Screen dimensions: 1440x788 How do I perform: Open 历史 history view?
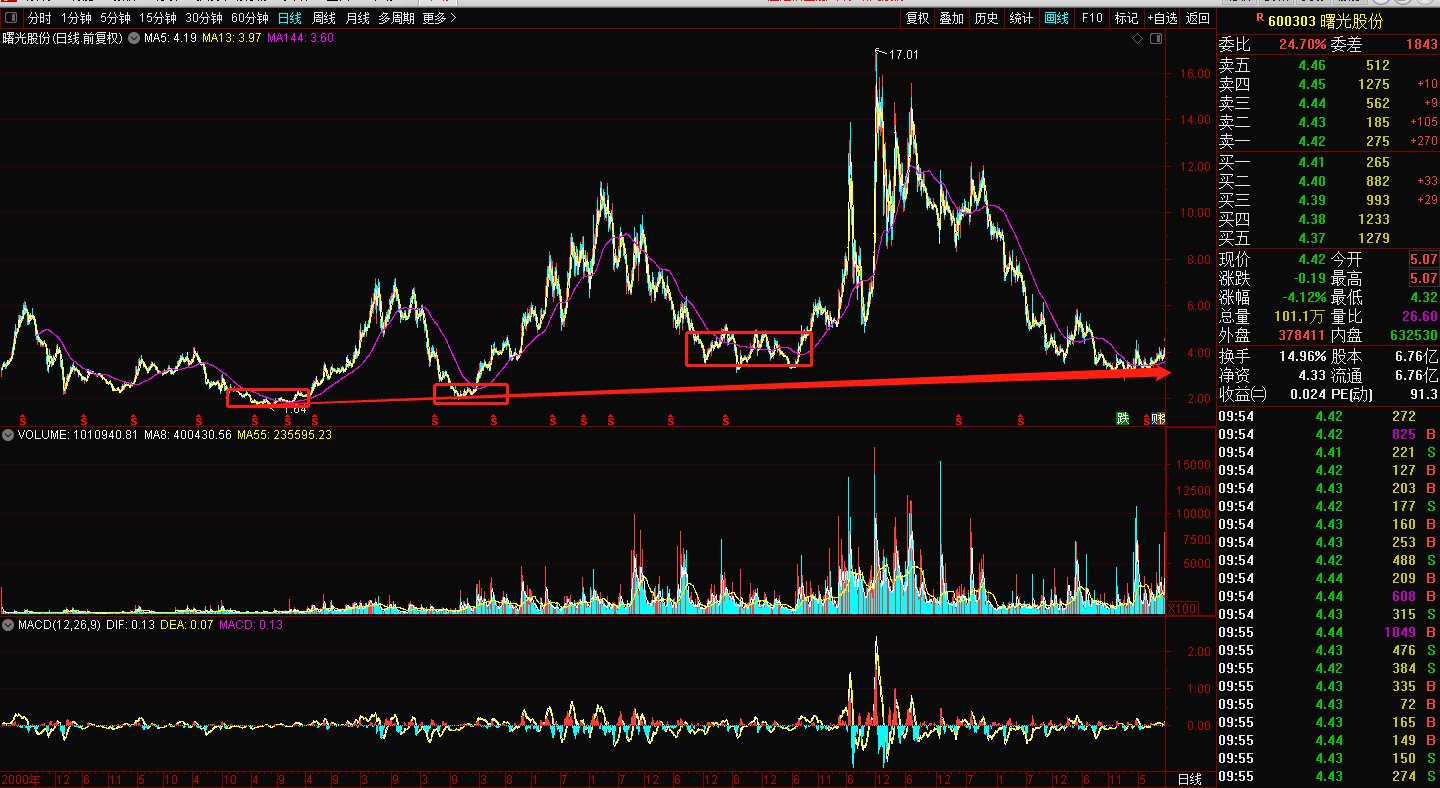(x=986, y=18)
